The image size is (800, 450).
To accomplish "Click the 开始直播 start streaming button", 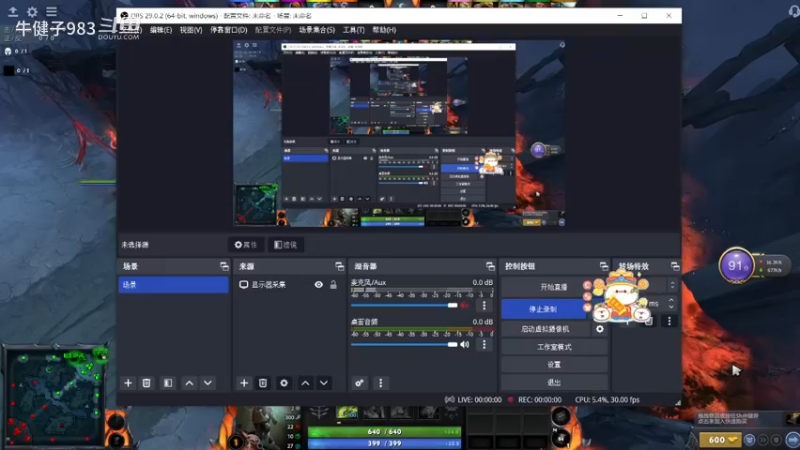I will (554, 287).
